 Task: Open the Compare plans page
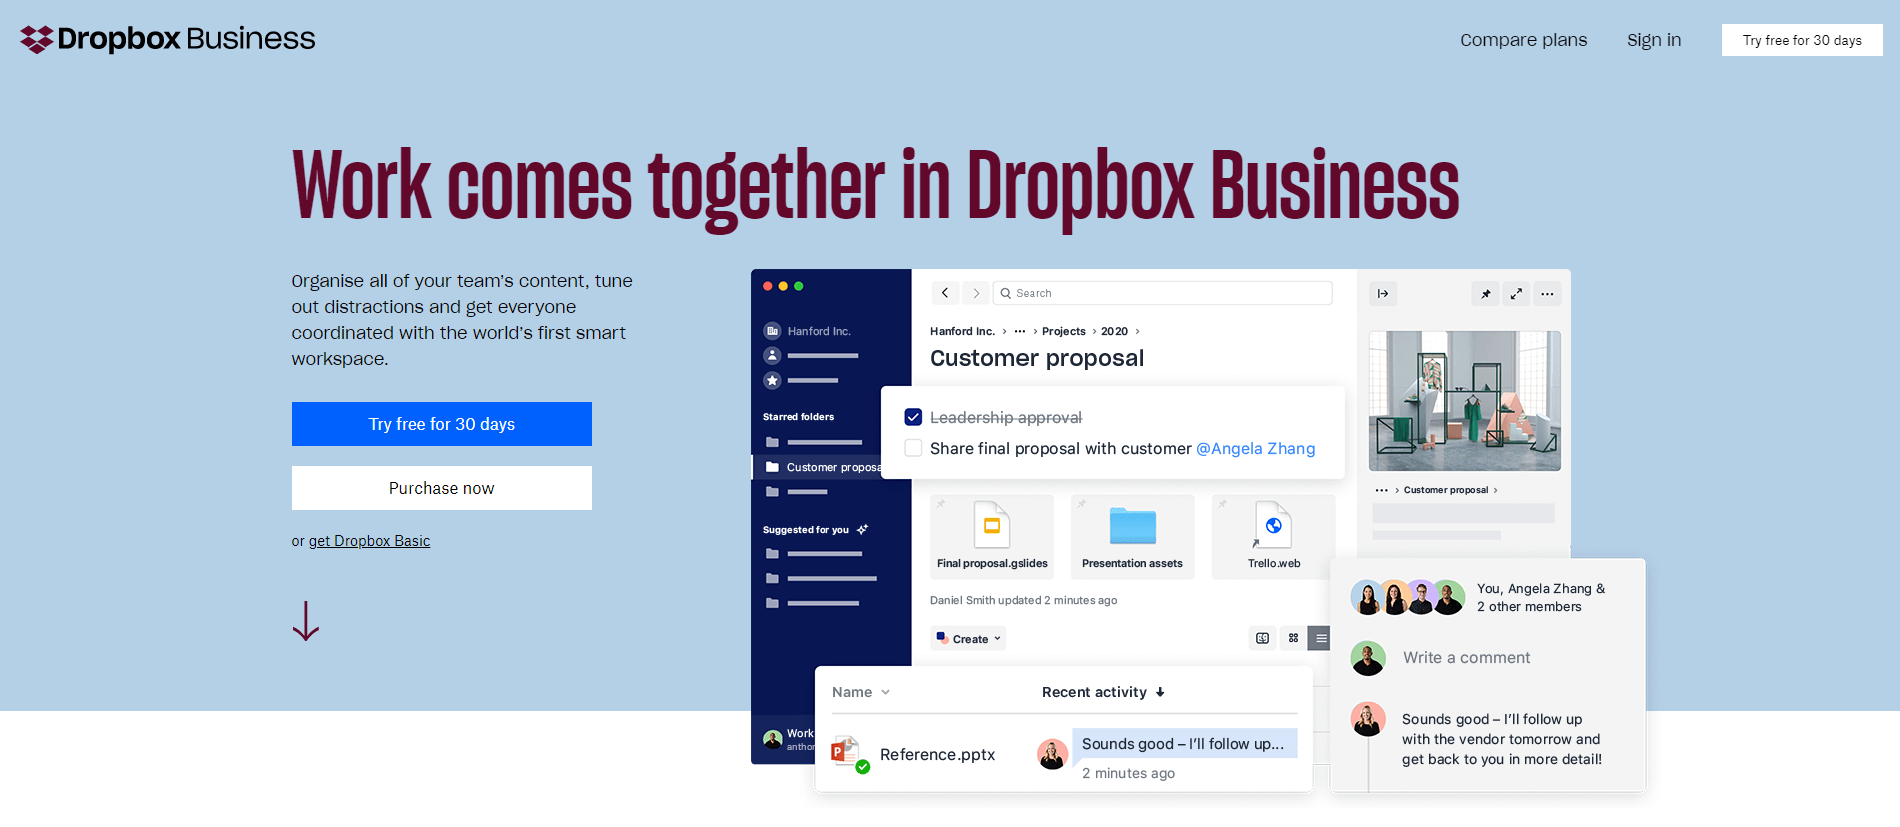(x=1523, y=40)
